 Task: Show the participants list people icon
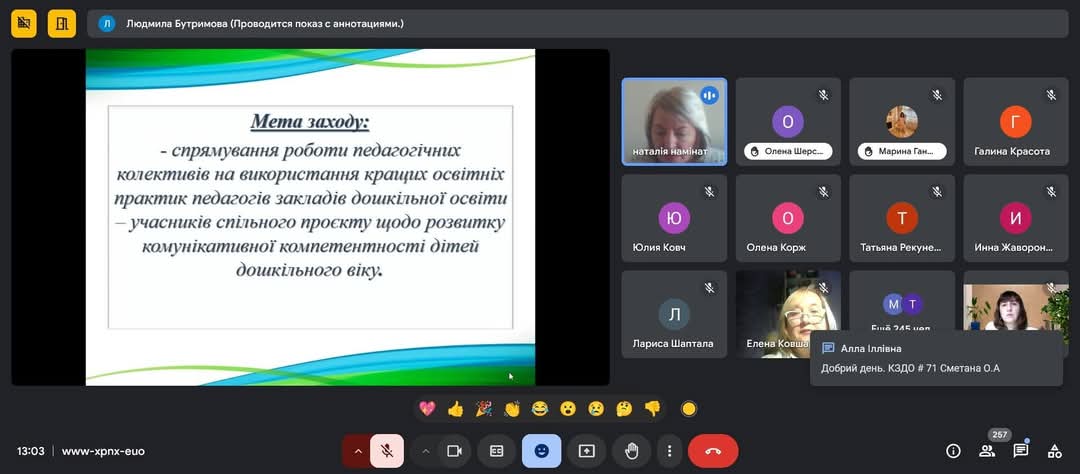[987, 451]
